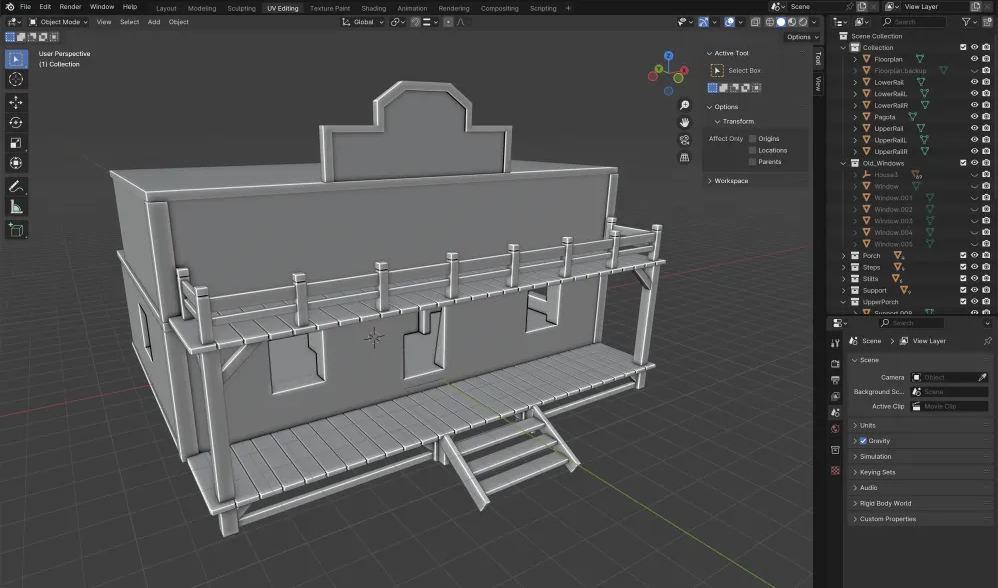This screenshot has height=588, width=998.
Task: Click the Options button in viewport header
Action: tap(801, 37)
